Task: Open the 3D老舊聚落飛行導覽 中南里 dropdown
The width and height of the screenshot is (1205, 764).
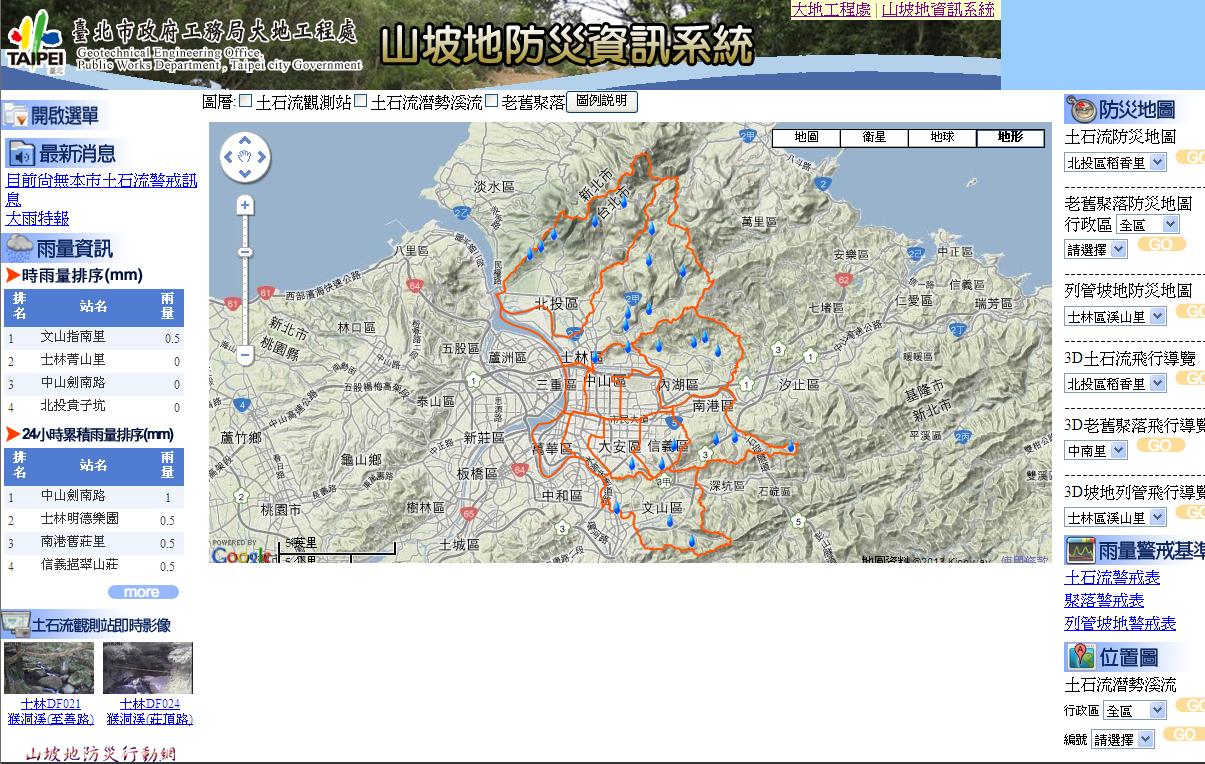Action: click(1095, 450)
